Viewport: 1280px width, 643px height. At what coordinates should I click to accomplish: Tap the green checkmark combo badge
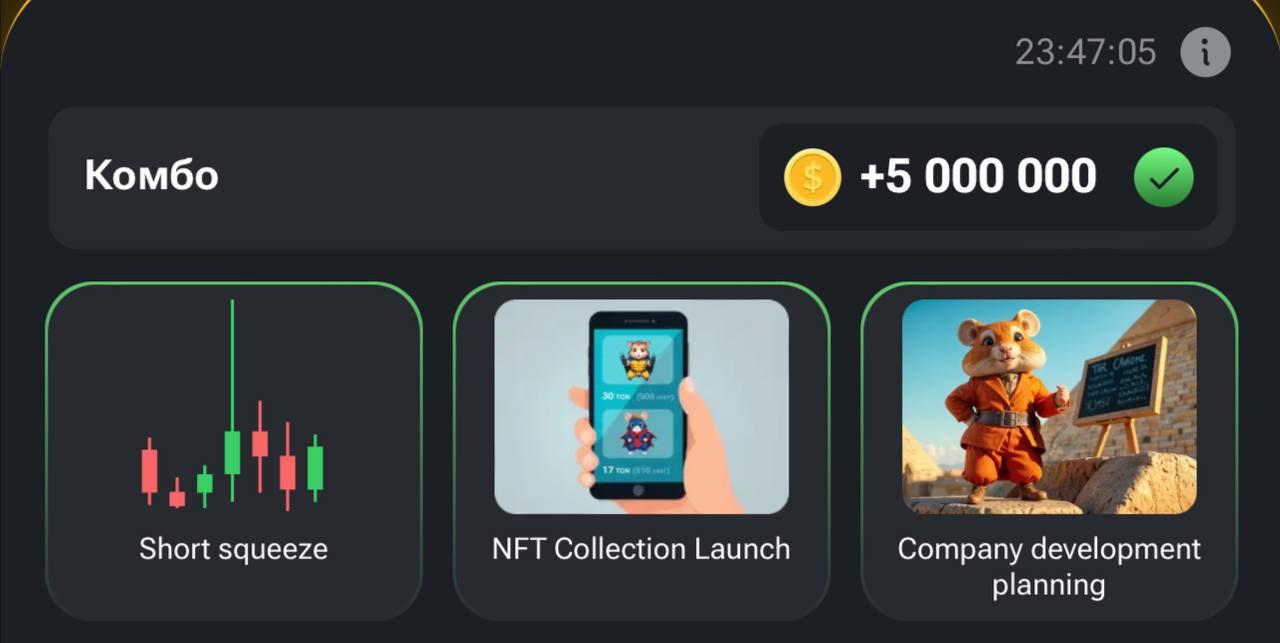pos(1164,178)
